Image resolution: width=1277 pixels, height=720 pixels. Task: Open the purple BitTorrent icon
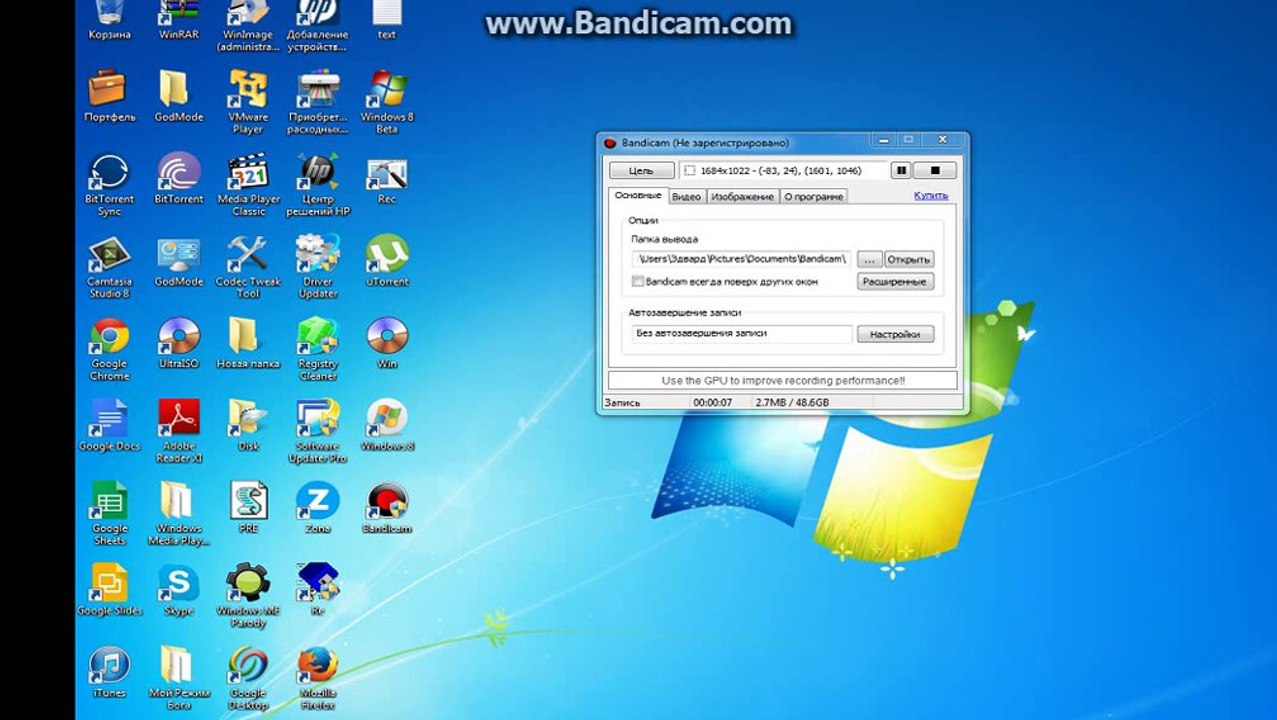[x=178, y=180]
